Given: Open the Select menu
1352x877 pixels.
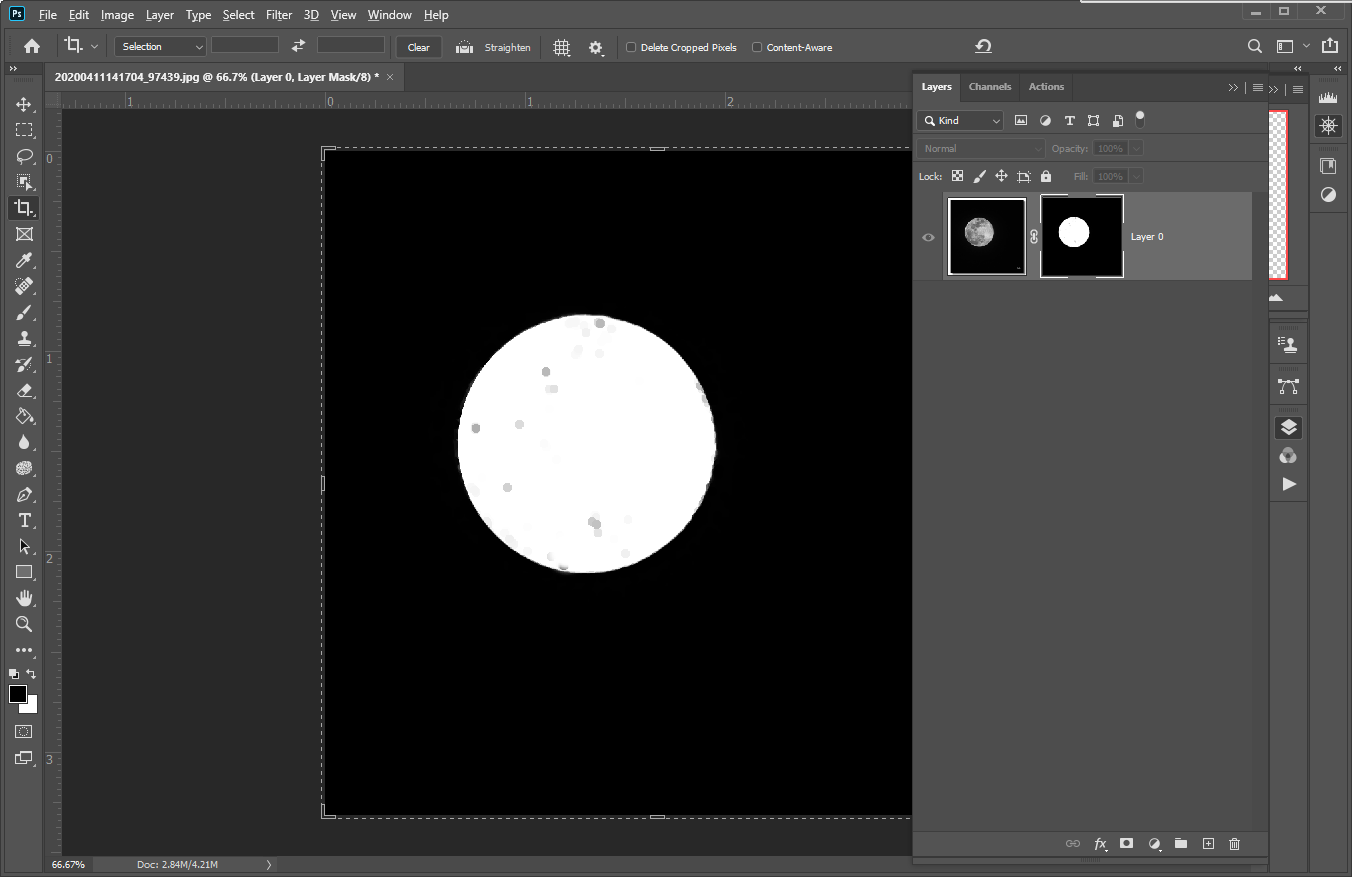Looking at the screenshot, I should point(238,15).
